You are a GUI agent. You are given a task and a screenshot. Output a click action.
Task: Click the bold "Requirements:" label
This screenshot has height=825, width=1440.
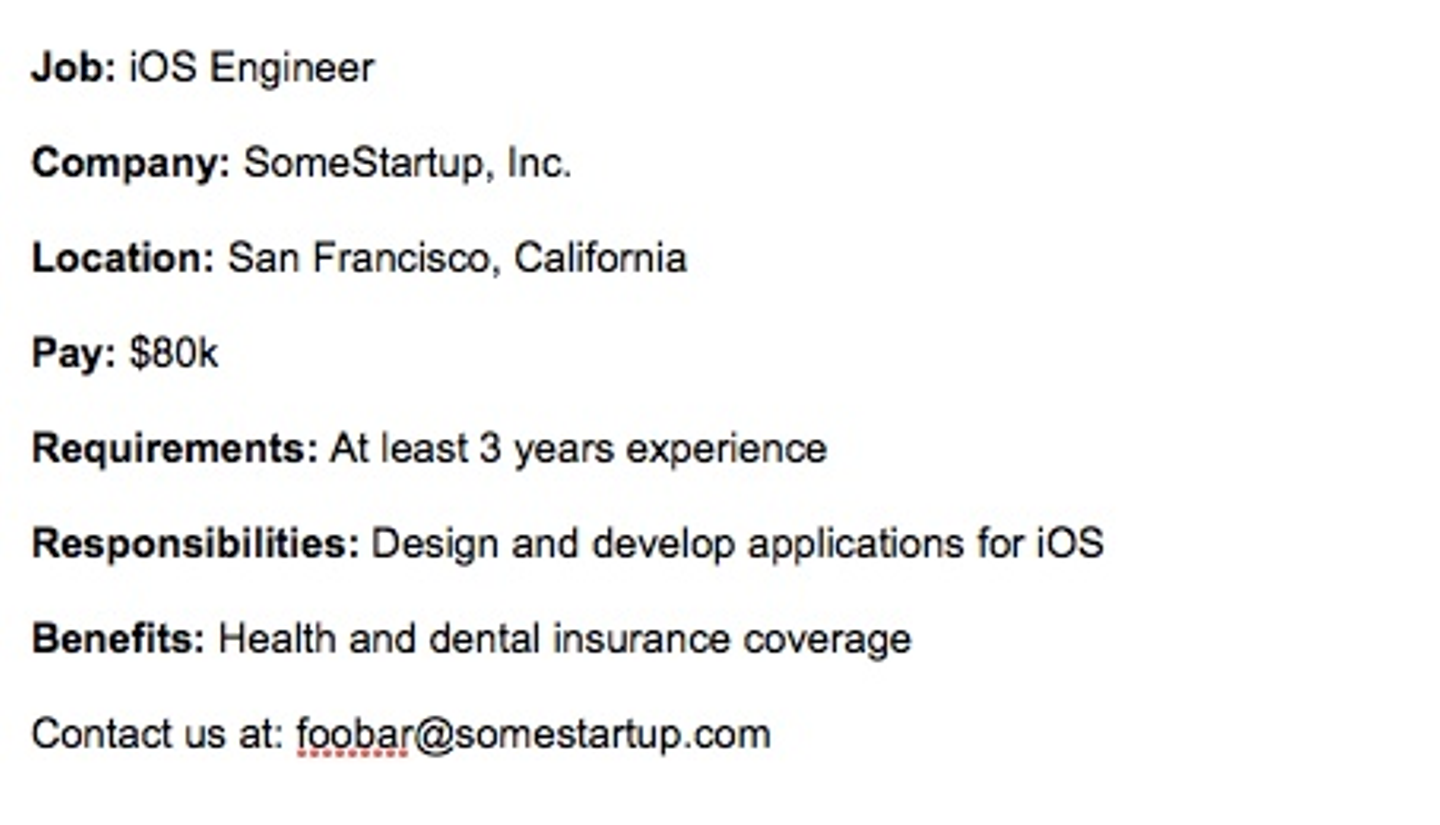[174, 449]
